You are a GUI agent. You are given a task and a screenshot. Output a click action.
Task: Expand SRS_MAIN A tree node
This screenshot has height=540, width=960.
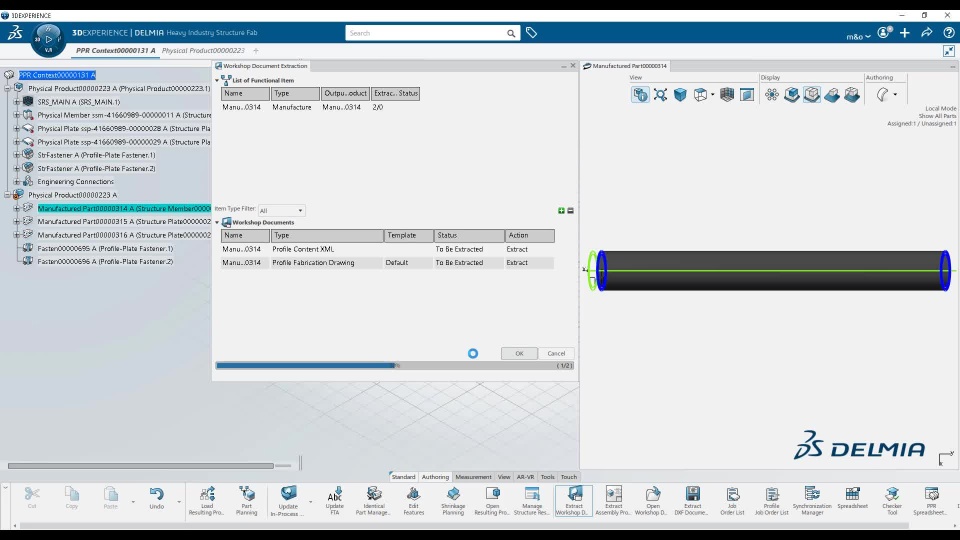[17, 102]
